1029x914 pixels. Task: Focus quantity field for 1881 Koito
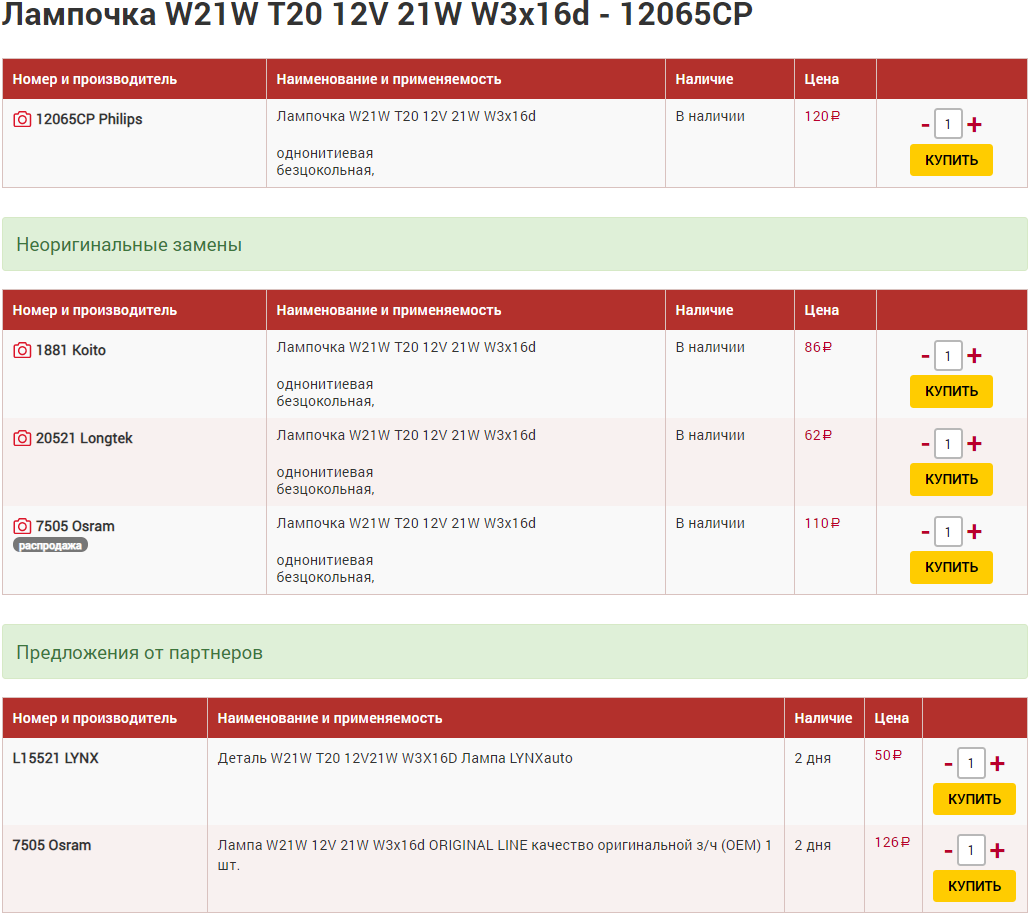(948, 356)
